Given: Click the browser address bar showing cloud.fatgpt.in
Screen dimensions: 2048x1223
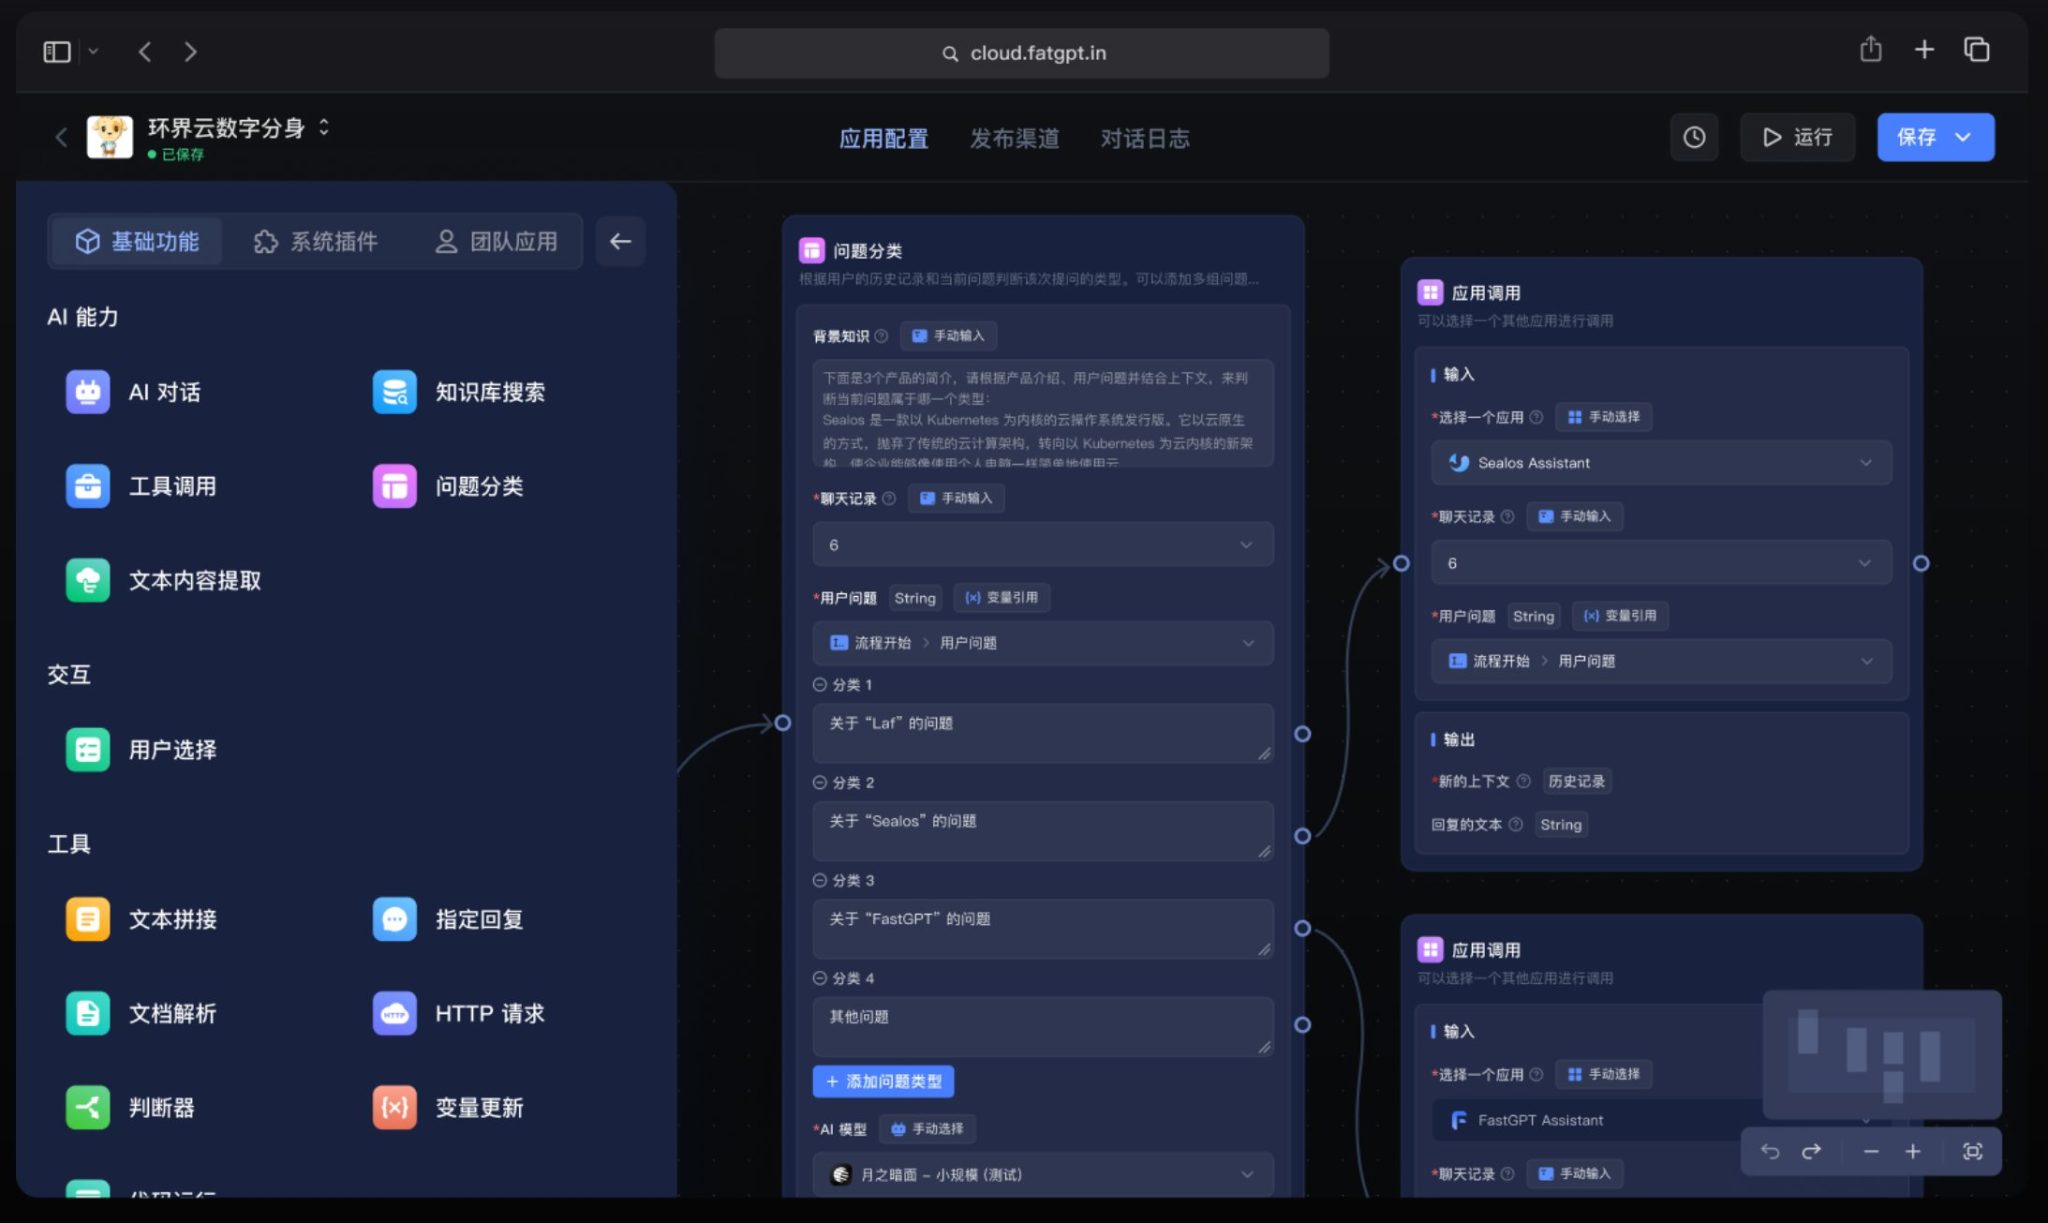Looking at the screenshot, I should 1021,53.
